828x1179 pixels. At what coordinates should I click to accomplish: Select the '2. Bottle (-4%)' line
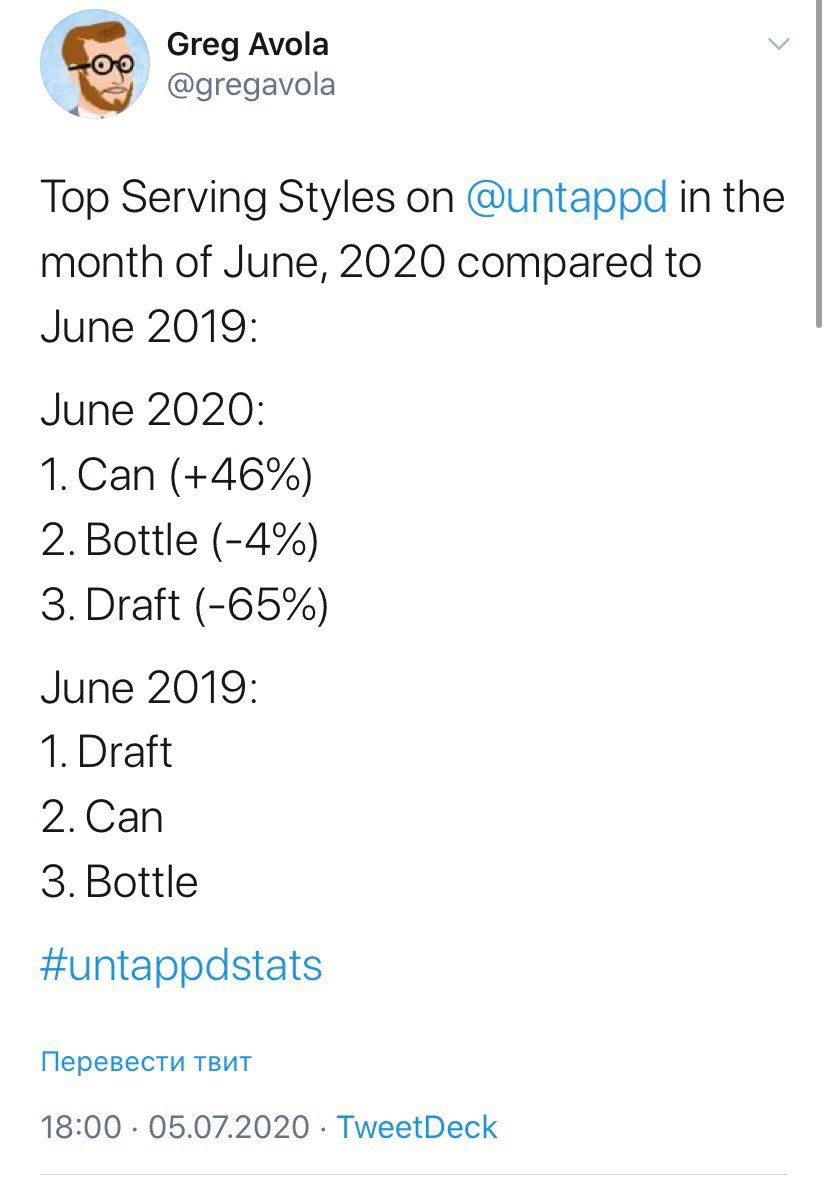(180, 540)
